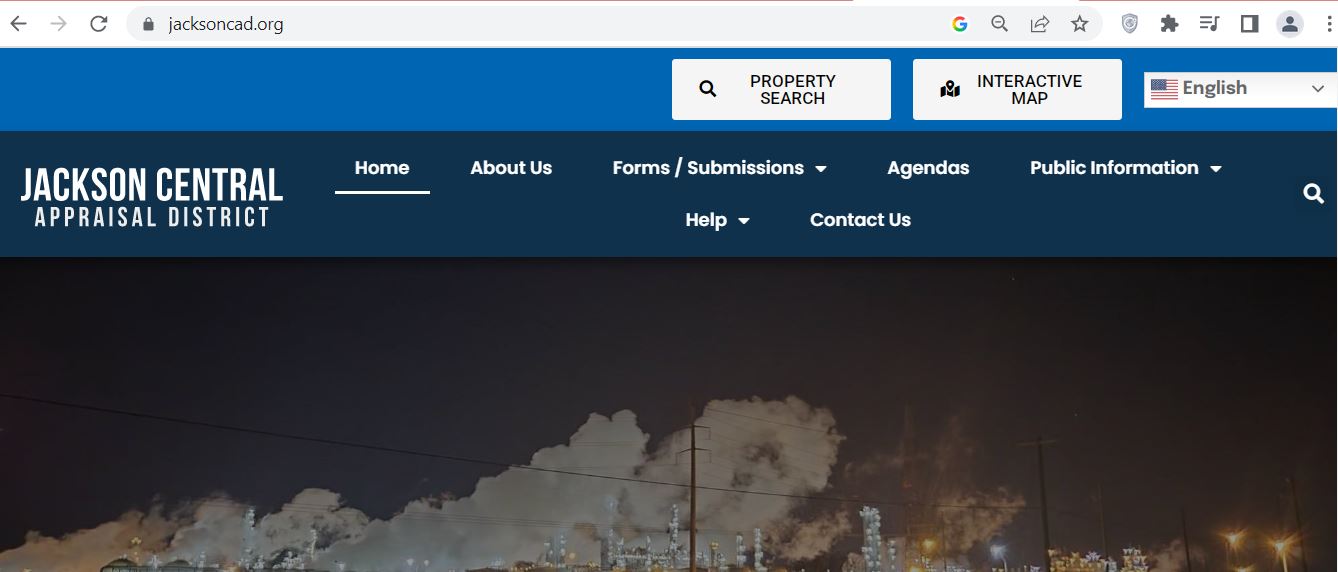Go back with the browser back arrow

click(x=19, y=24)
